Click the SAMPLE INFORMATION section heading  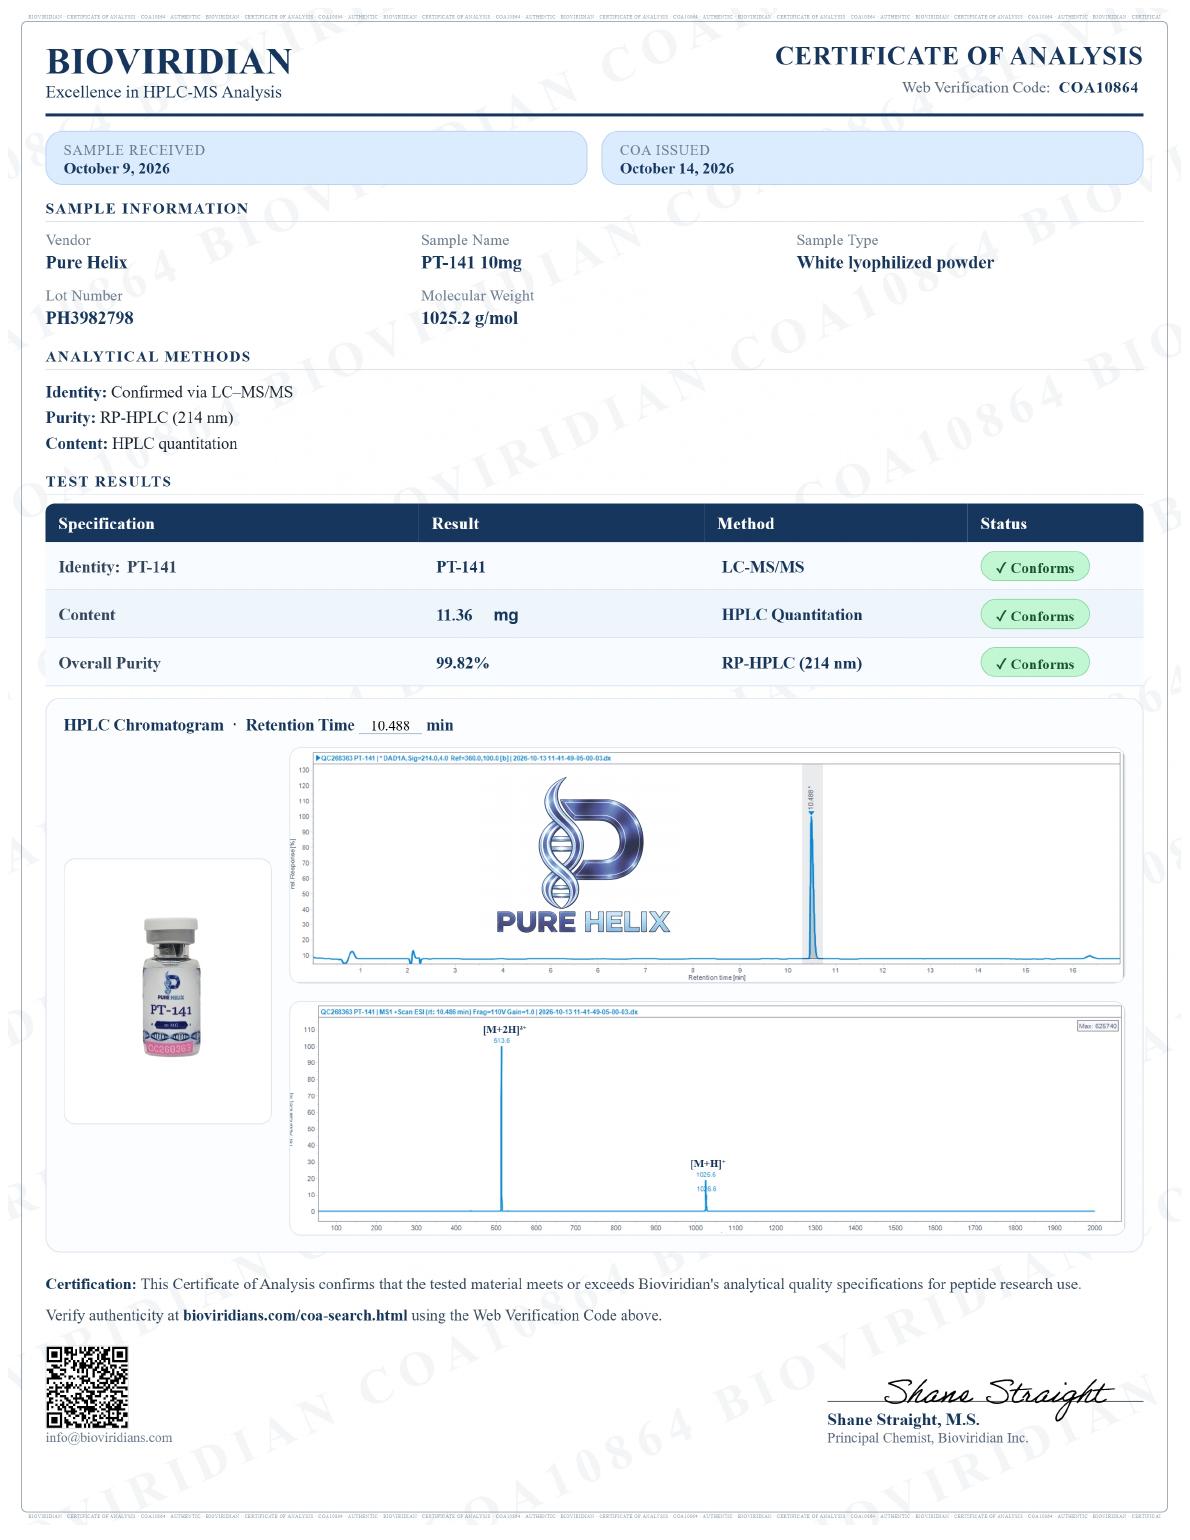tap(148, 210)
